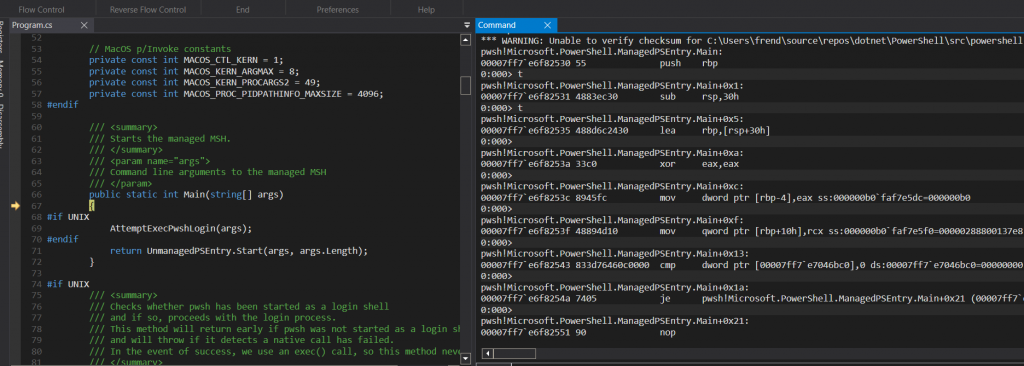The image size is (1024, 366).
Task: Click the closing brace on line 72
Action: 92,262
